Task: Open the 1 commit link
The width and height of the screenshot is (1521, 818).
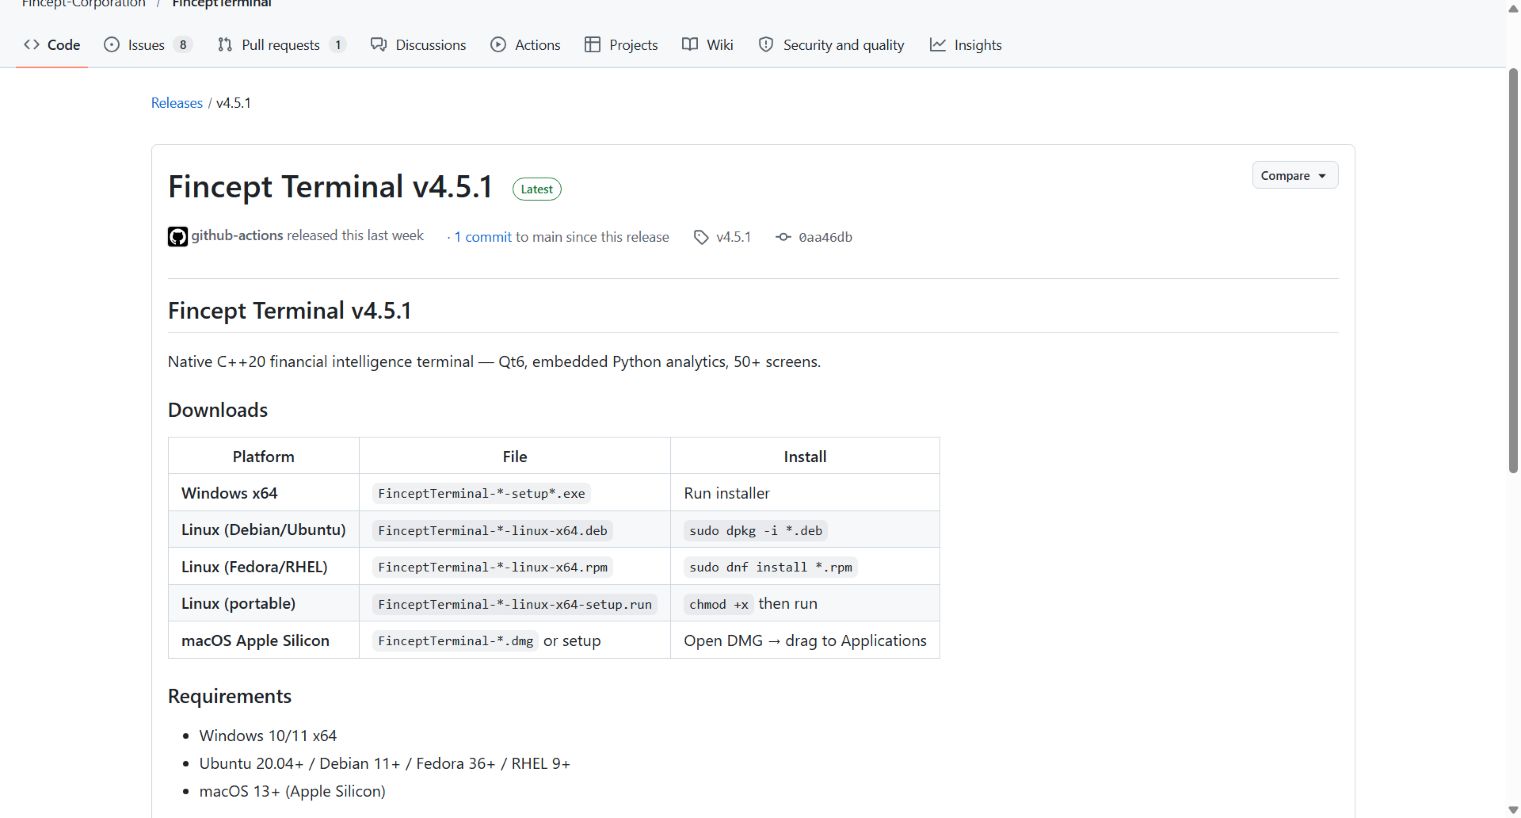Action: click(x=483, y=237)
